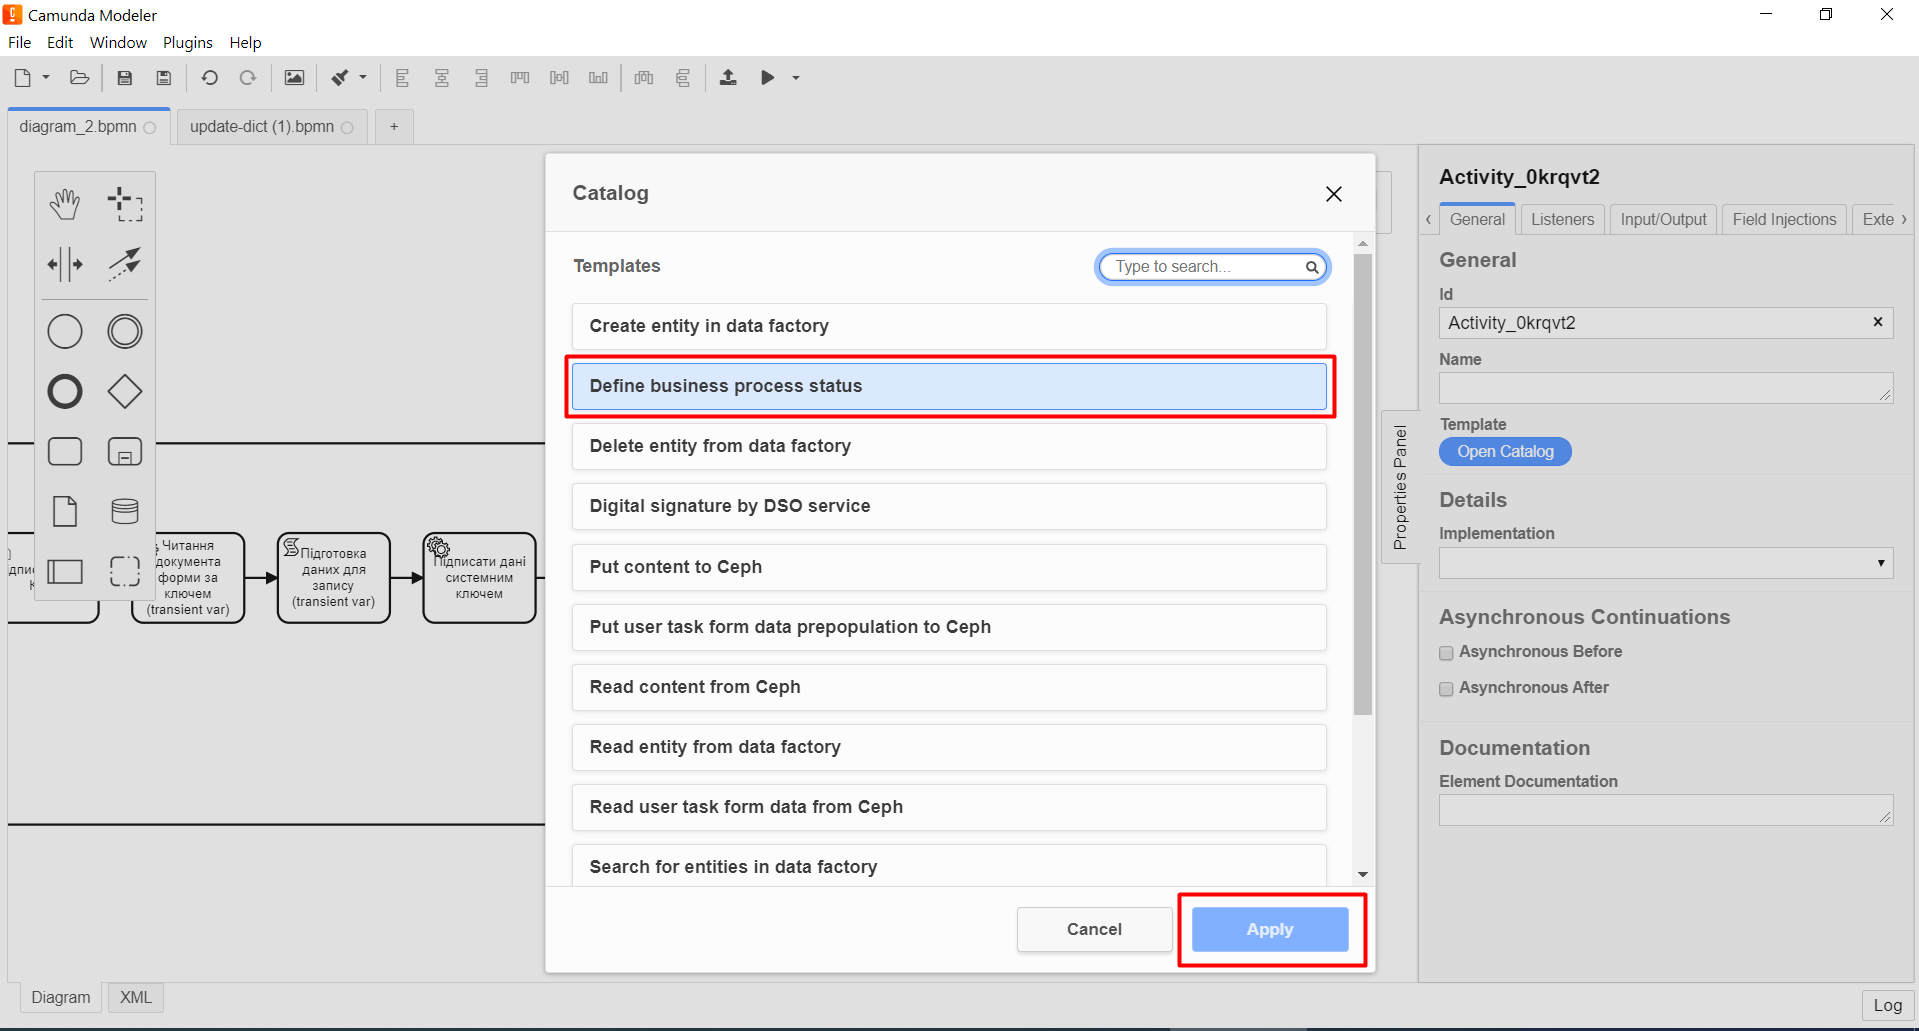The image size is (1919, 1031).
Task: Open the Implementation dropdown
Action: coord(1666,563)
